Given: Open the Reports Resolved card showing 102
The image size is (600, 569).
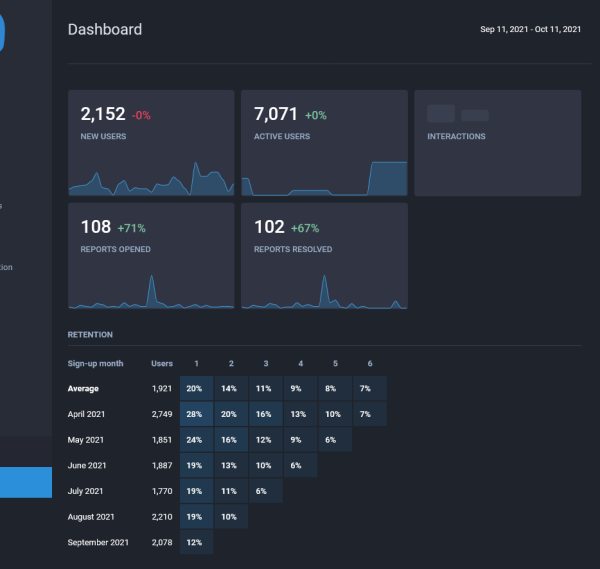Looking at the screenshot, I should tap(324, 256).
